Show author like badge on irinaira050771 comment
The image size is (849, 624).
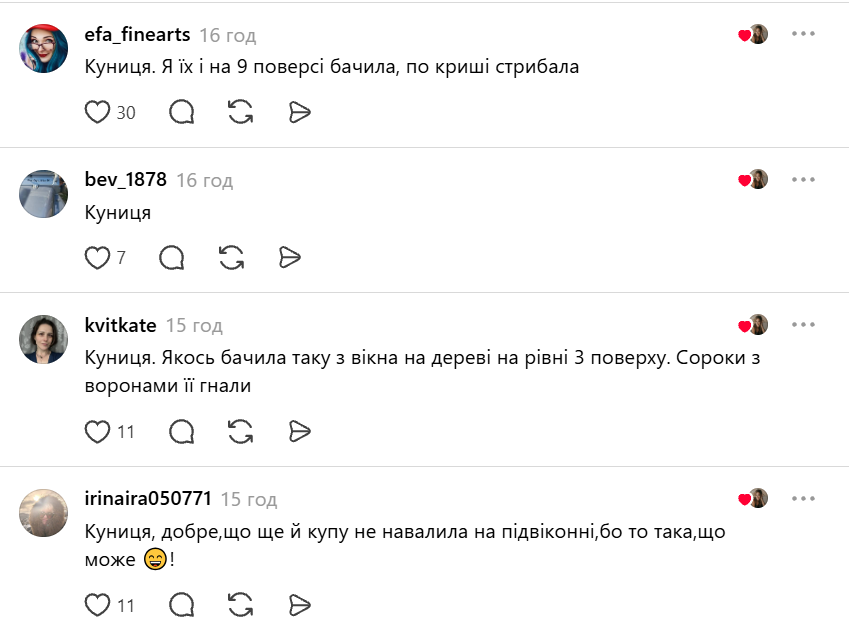[x=753, y=498]
